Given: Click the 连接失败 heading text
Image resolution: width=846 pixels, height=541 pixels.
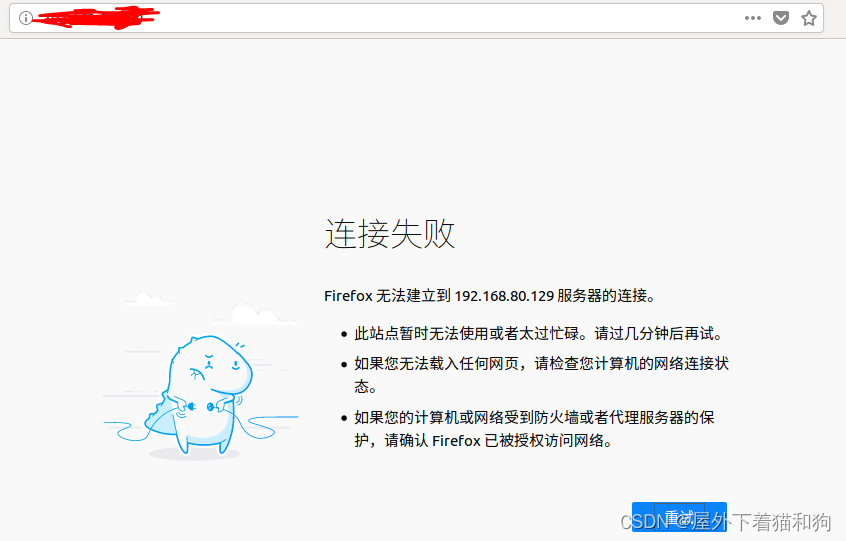Looking at the screenshot, I should tap(390, 234).
